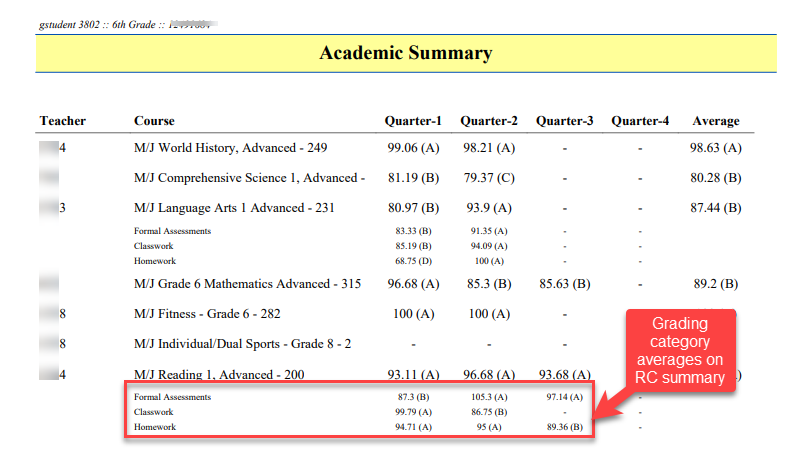Click the Quarter-1 column header
805x468 pixels.
coord(413,121)
